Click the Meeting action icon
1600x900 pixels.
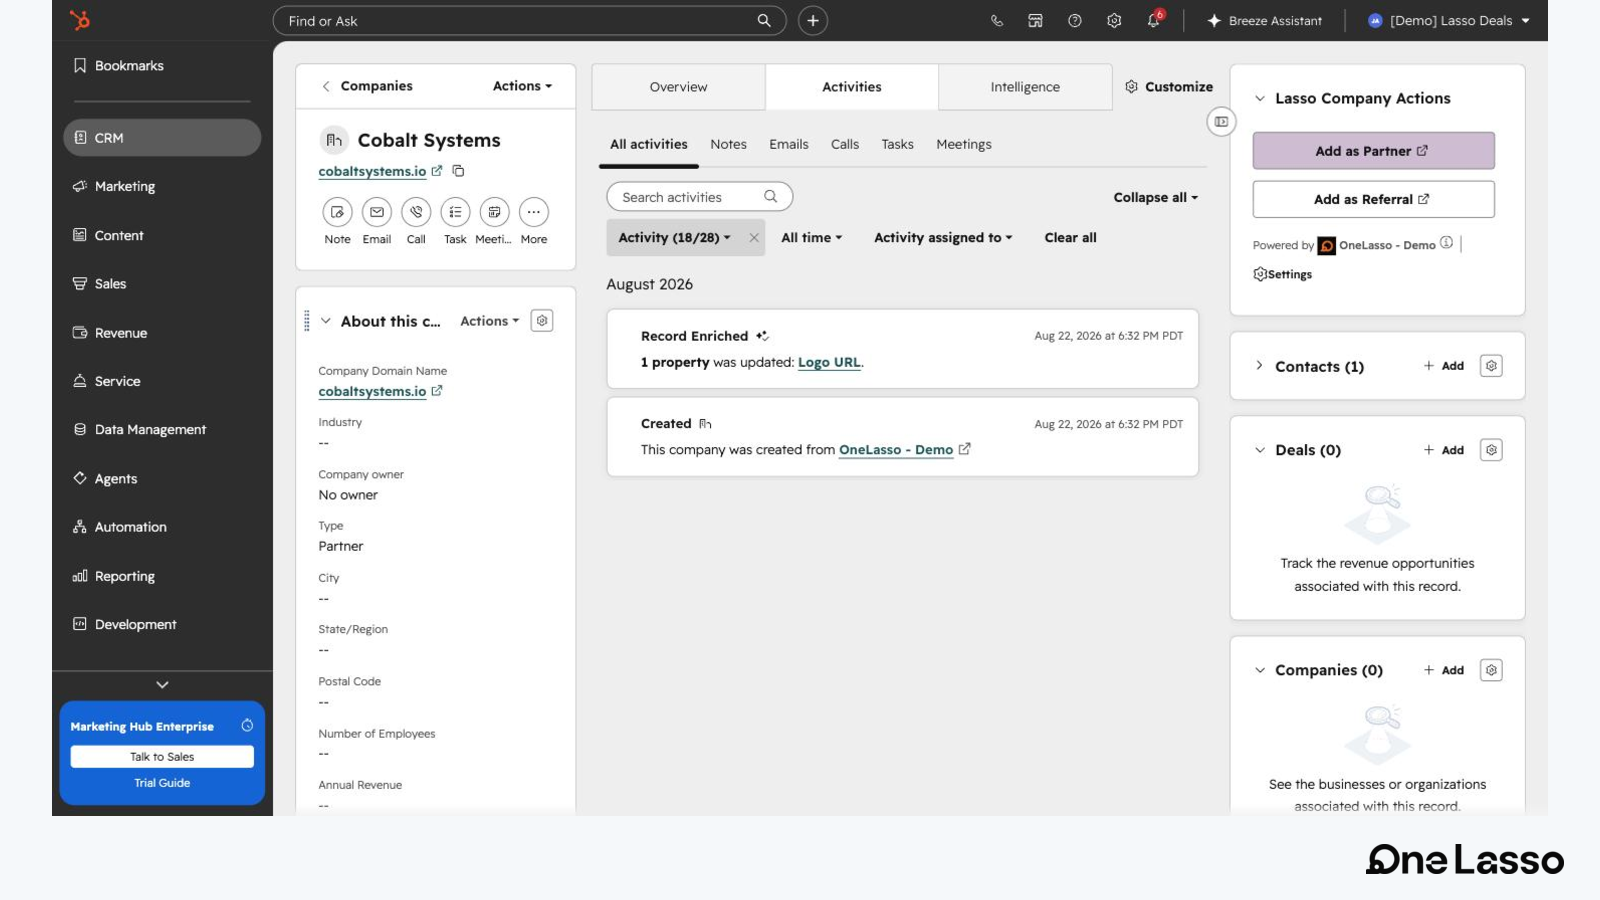pyautogui.click(x=494, y=212)
